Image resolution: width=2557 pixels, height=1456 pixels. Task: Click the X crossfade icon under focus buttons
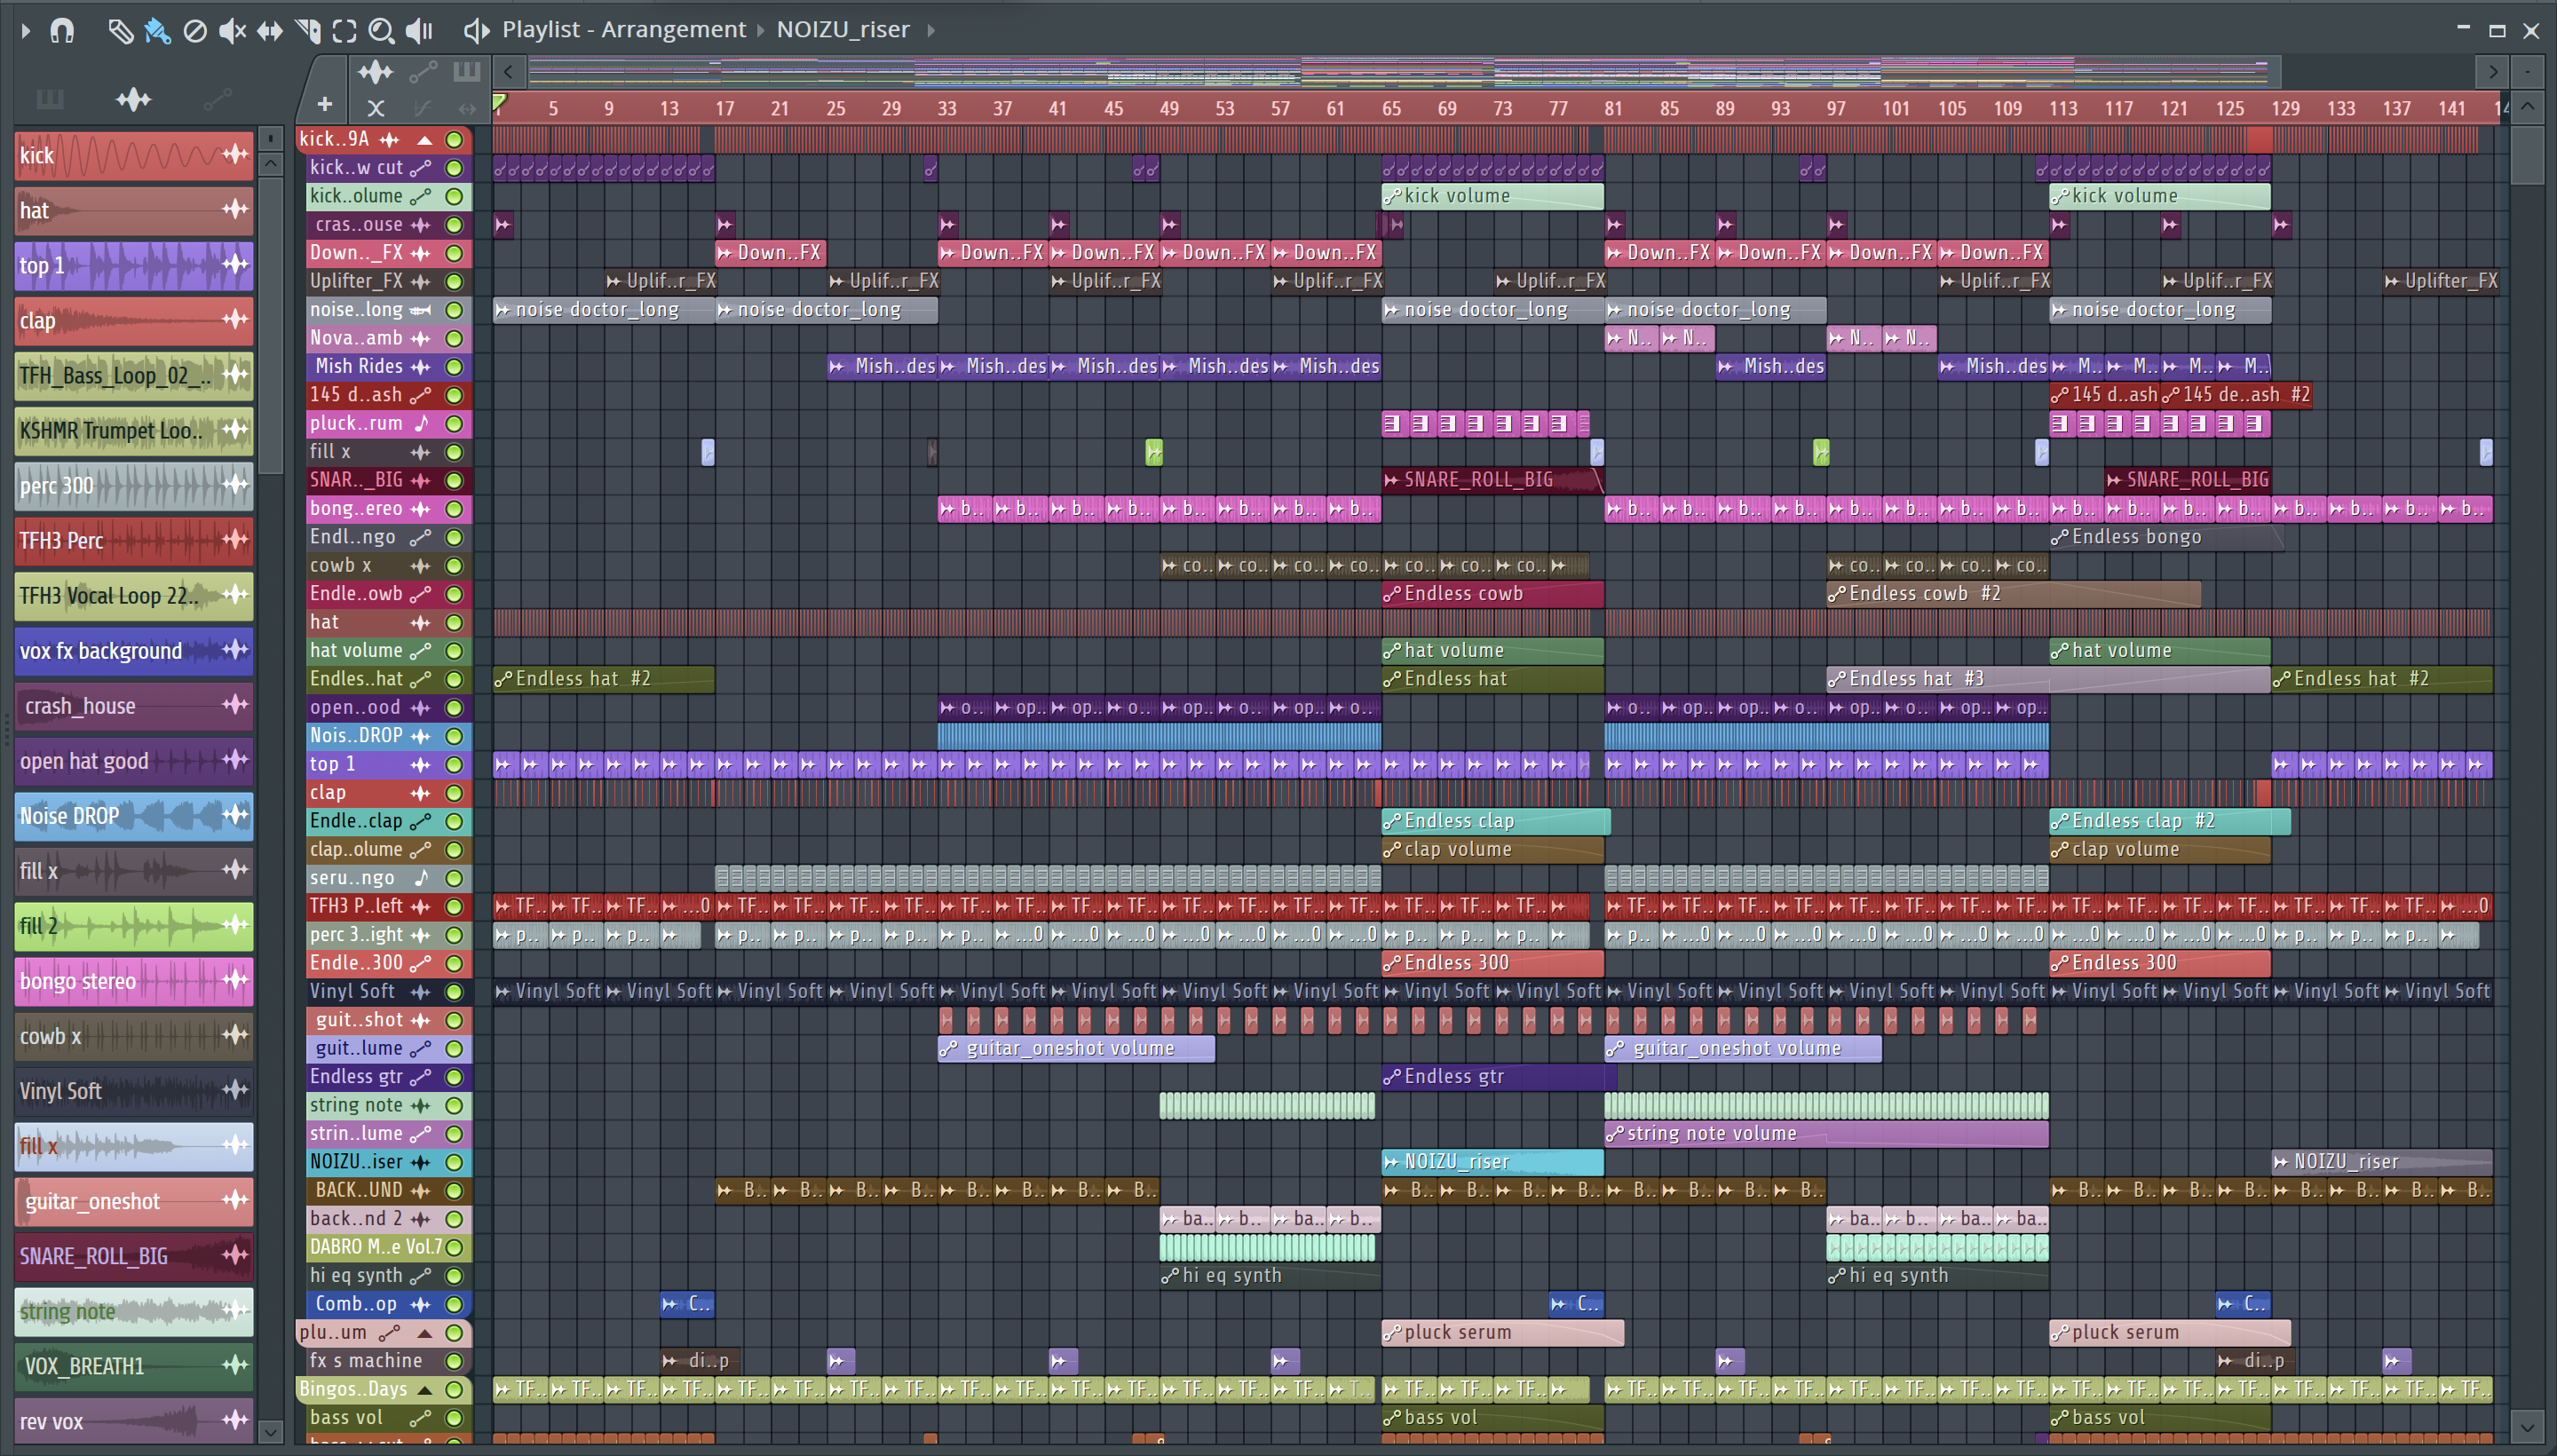coord(375,107)
